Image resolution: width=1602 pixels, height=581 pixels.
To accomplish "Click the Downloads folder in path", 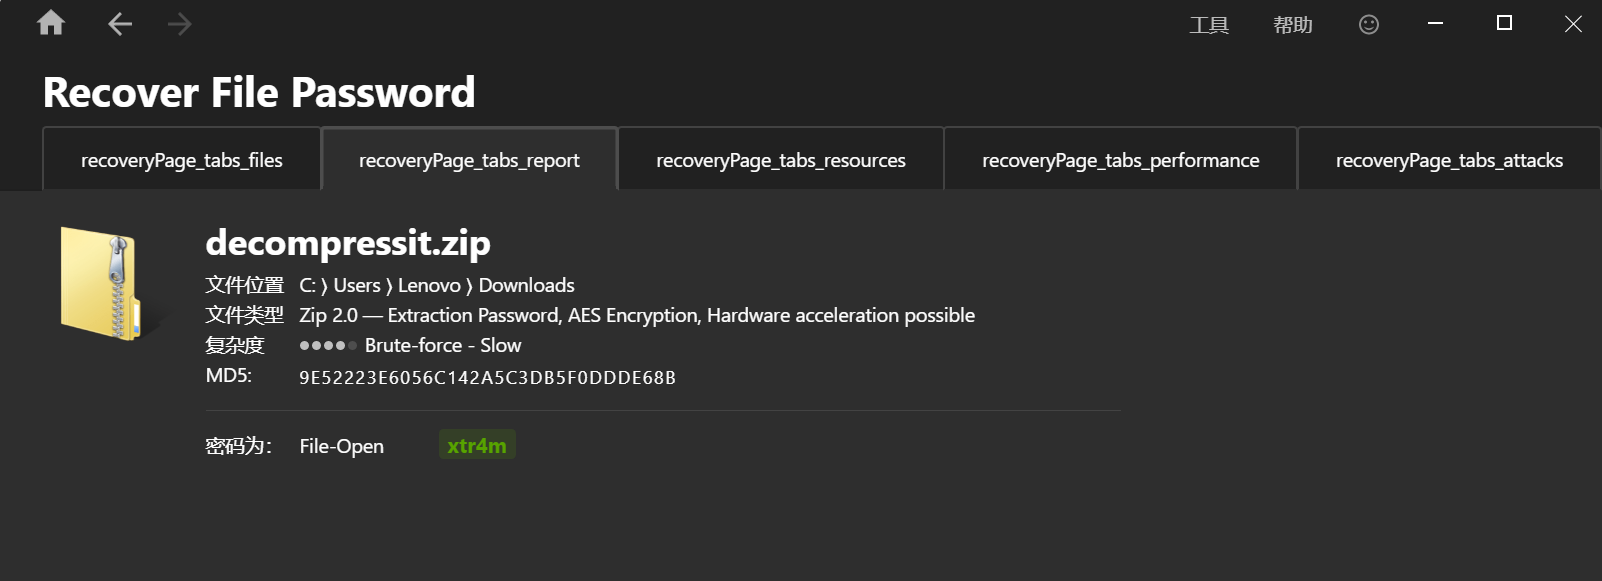I will click(527, 286).
